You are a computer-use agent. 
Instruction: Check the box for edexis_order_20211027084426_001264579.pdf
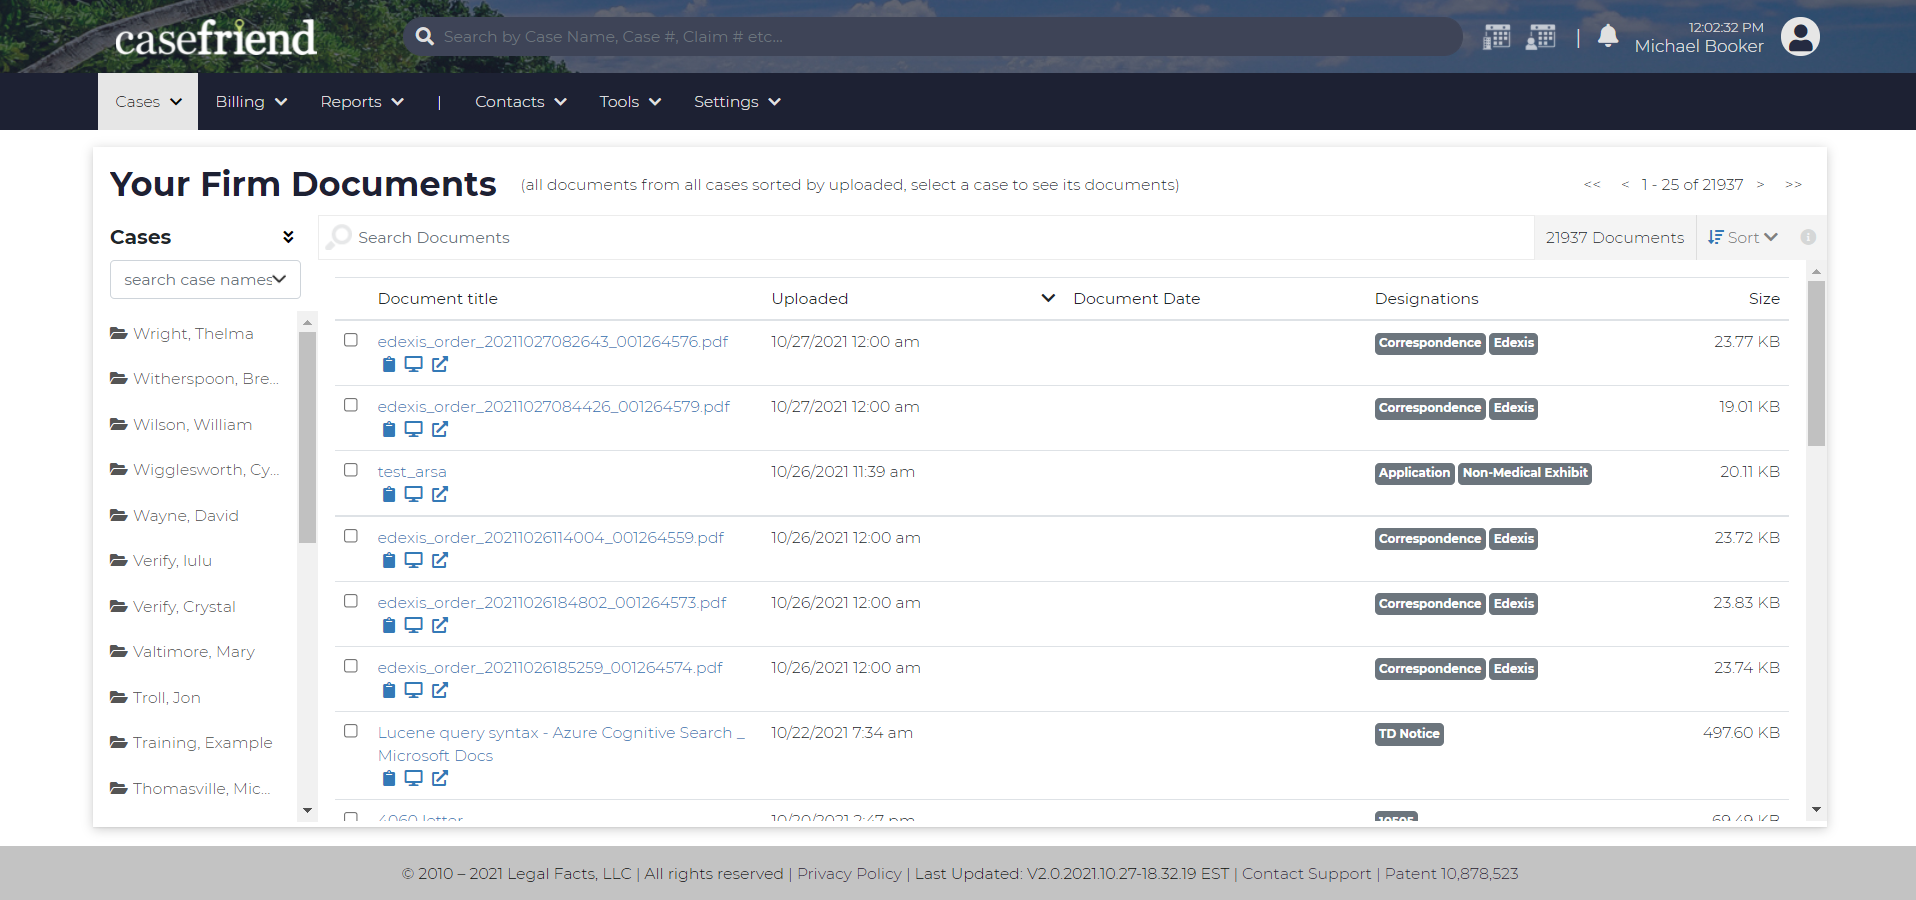351,405
